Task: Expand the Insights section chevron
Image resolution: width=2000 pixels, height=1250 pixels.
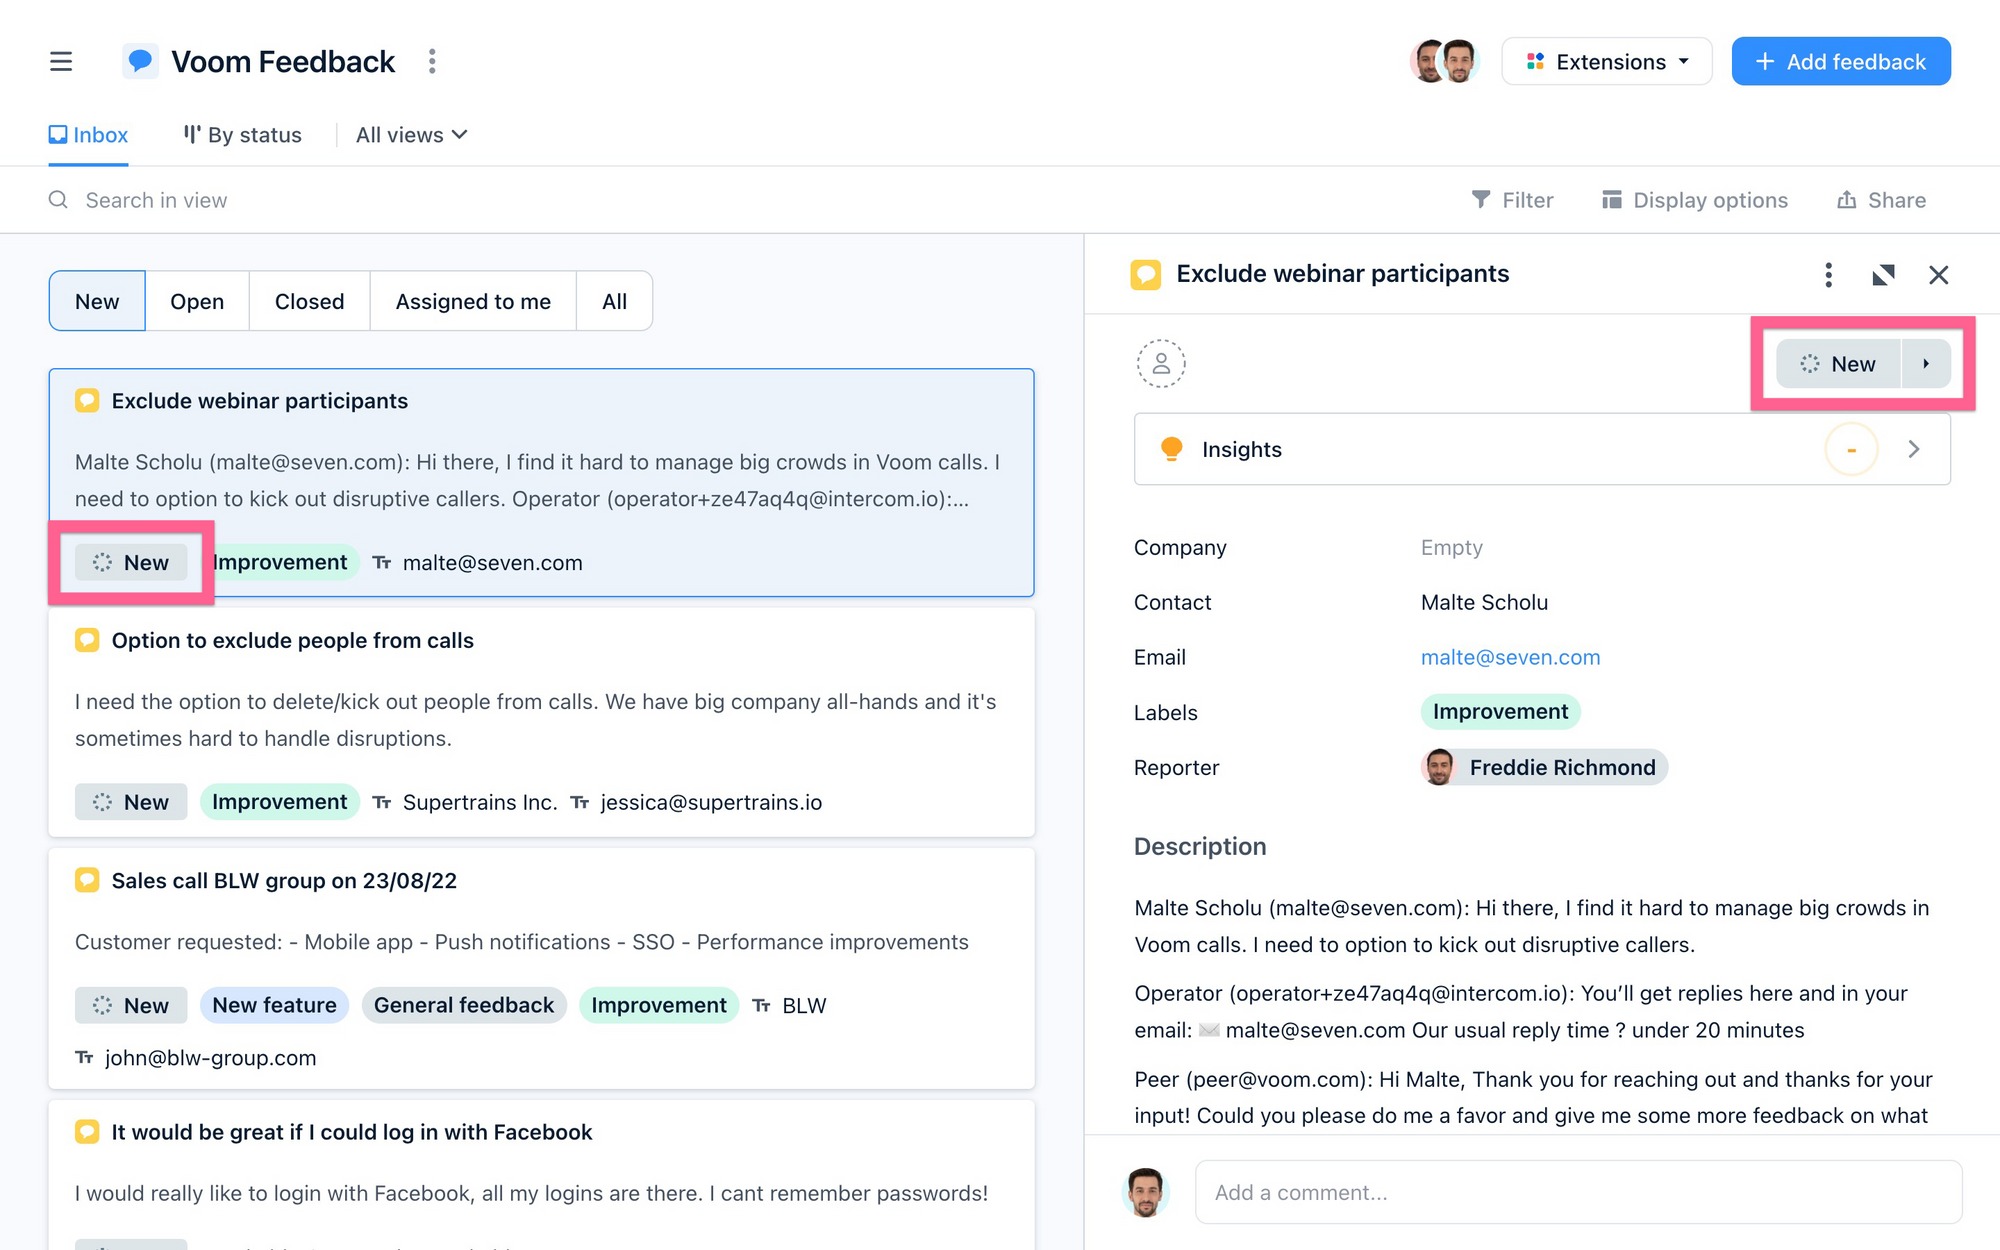Action: (x=1913, y=449)
